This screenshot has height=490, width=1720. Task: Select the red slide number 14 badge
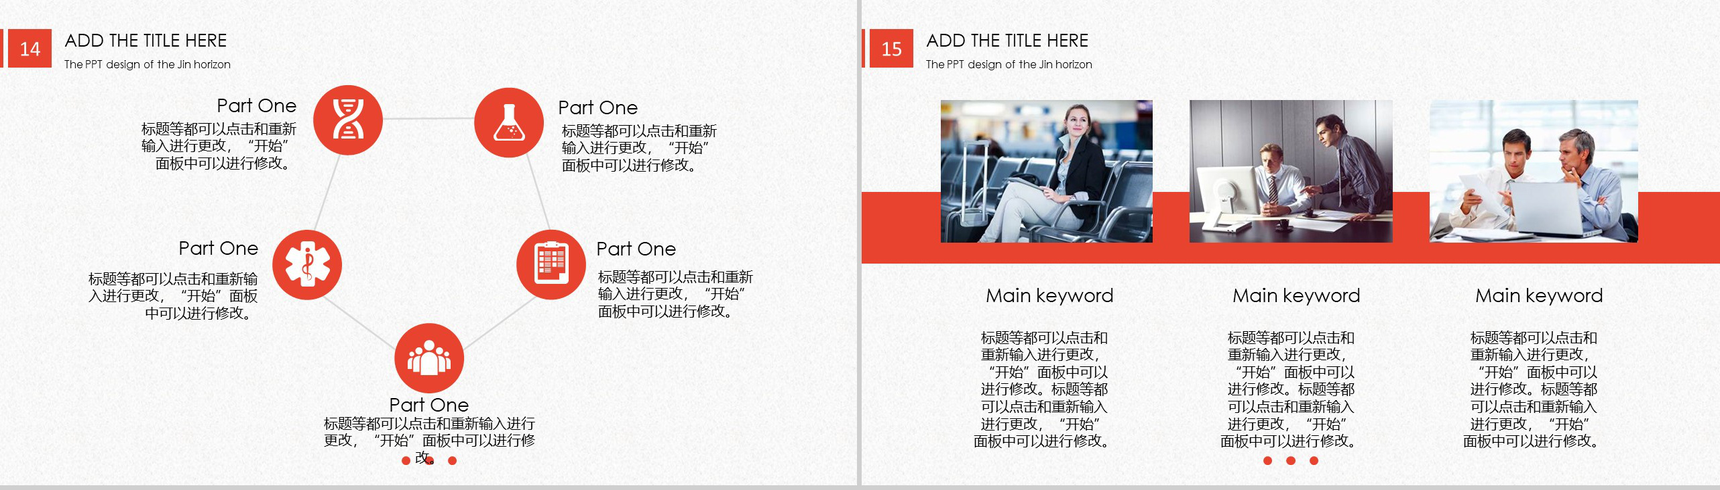coord(29,49)
